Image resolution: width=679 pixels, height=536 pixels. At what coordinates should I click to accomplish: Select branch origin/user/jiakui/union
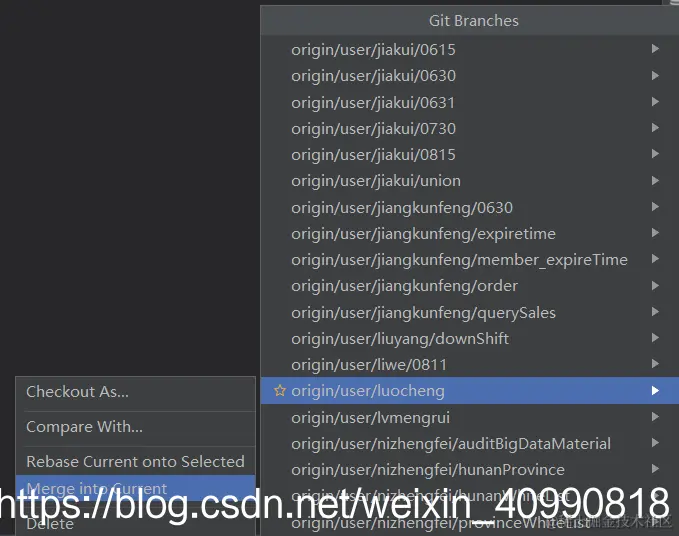pos(470,181)
